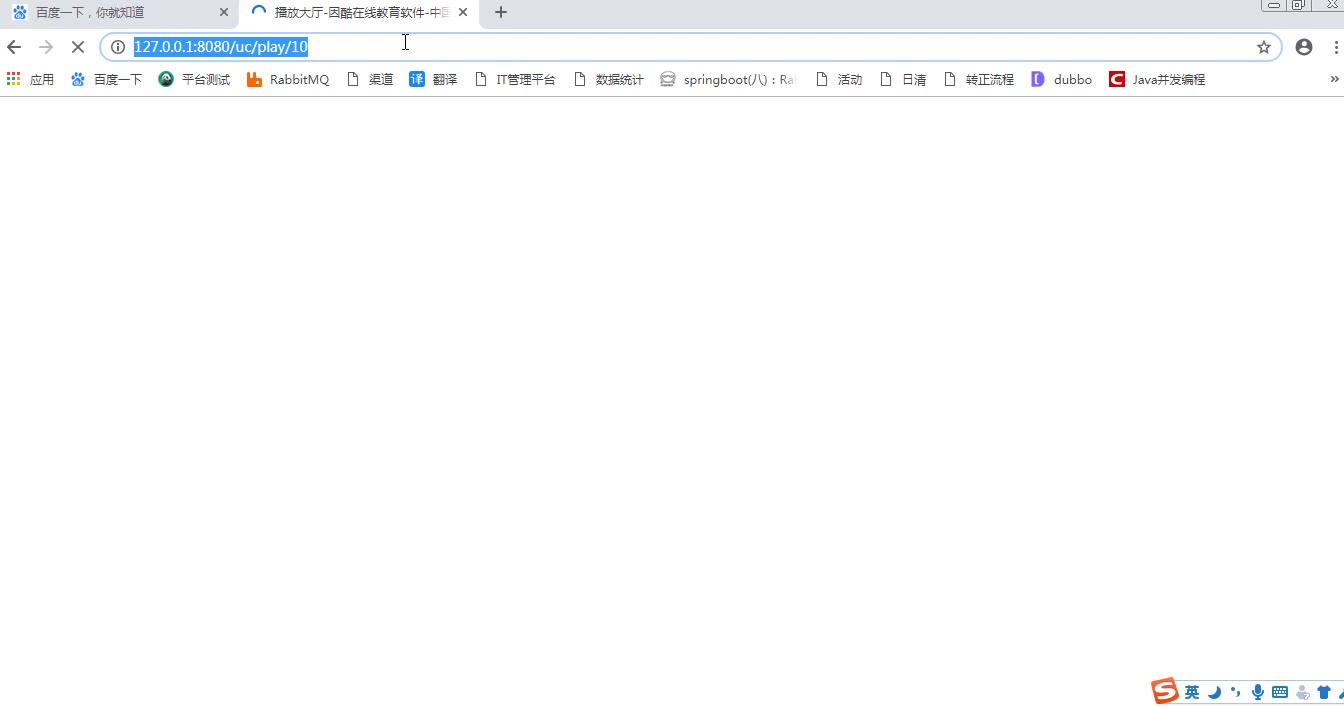Open the 翻译 bookmark
Screen dimensions: 1344x708
[x=434, y=79]
